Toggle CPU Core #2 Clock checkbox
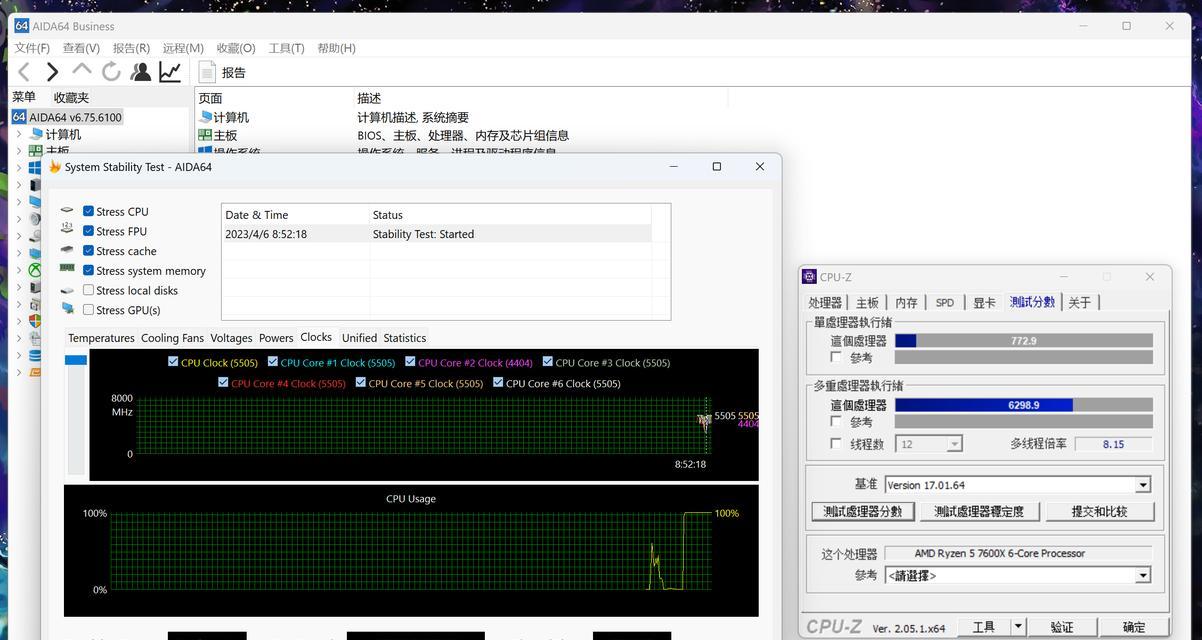The height and width of the screenshot is (640, 1202). pyautogui.click(x=410, y=362)
